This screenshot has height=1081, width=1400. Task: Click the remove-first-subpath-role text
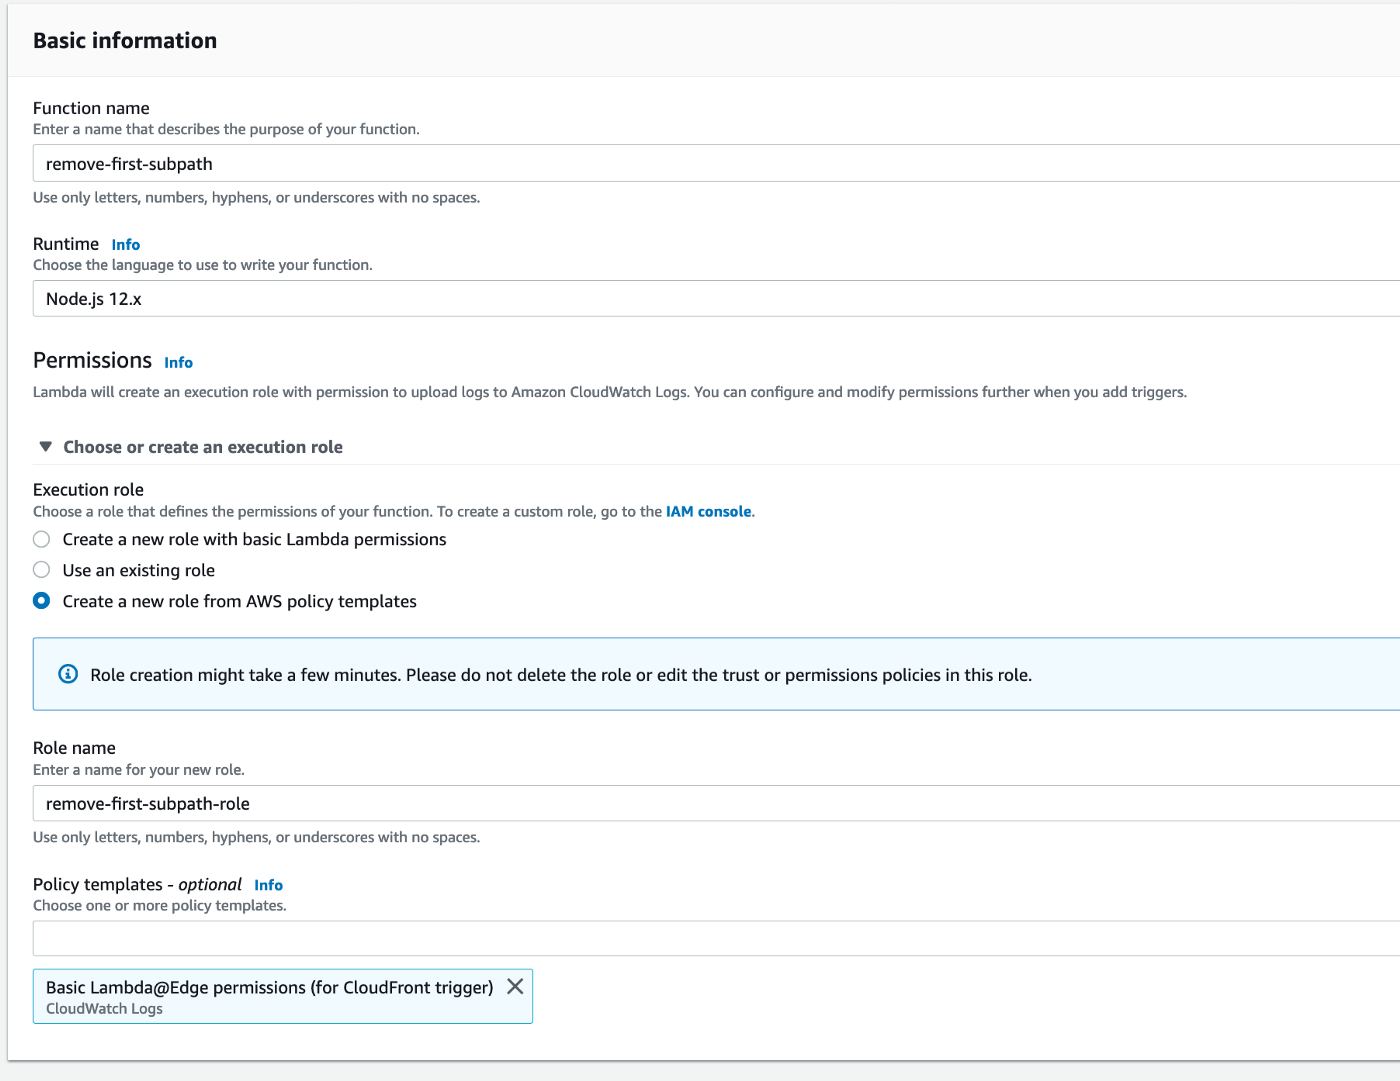147,803
